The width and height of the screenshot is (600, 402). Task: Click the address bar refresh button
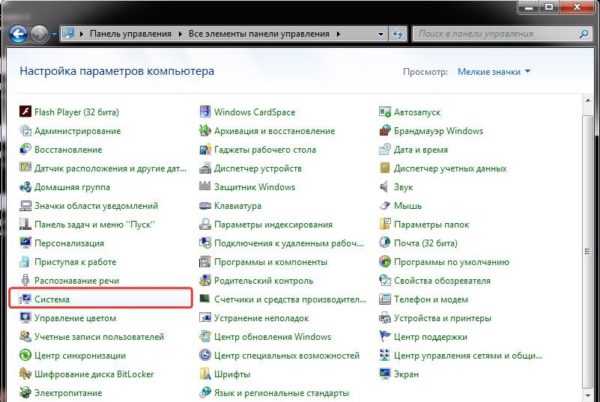tap(398, 34)
